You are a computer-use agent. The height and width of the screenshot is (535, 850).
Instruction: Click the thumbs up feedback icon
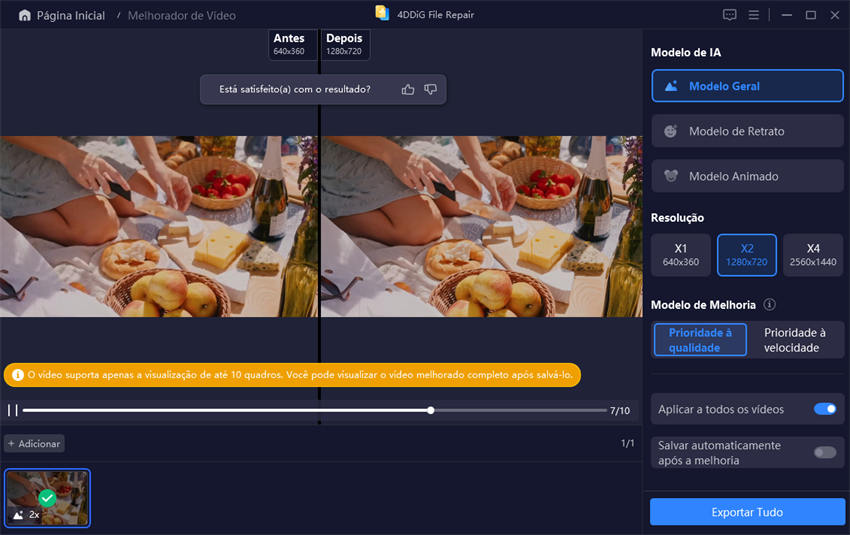click(x=408, y=89)
